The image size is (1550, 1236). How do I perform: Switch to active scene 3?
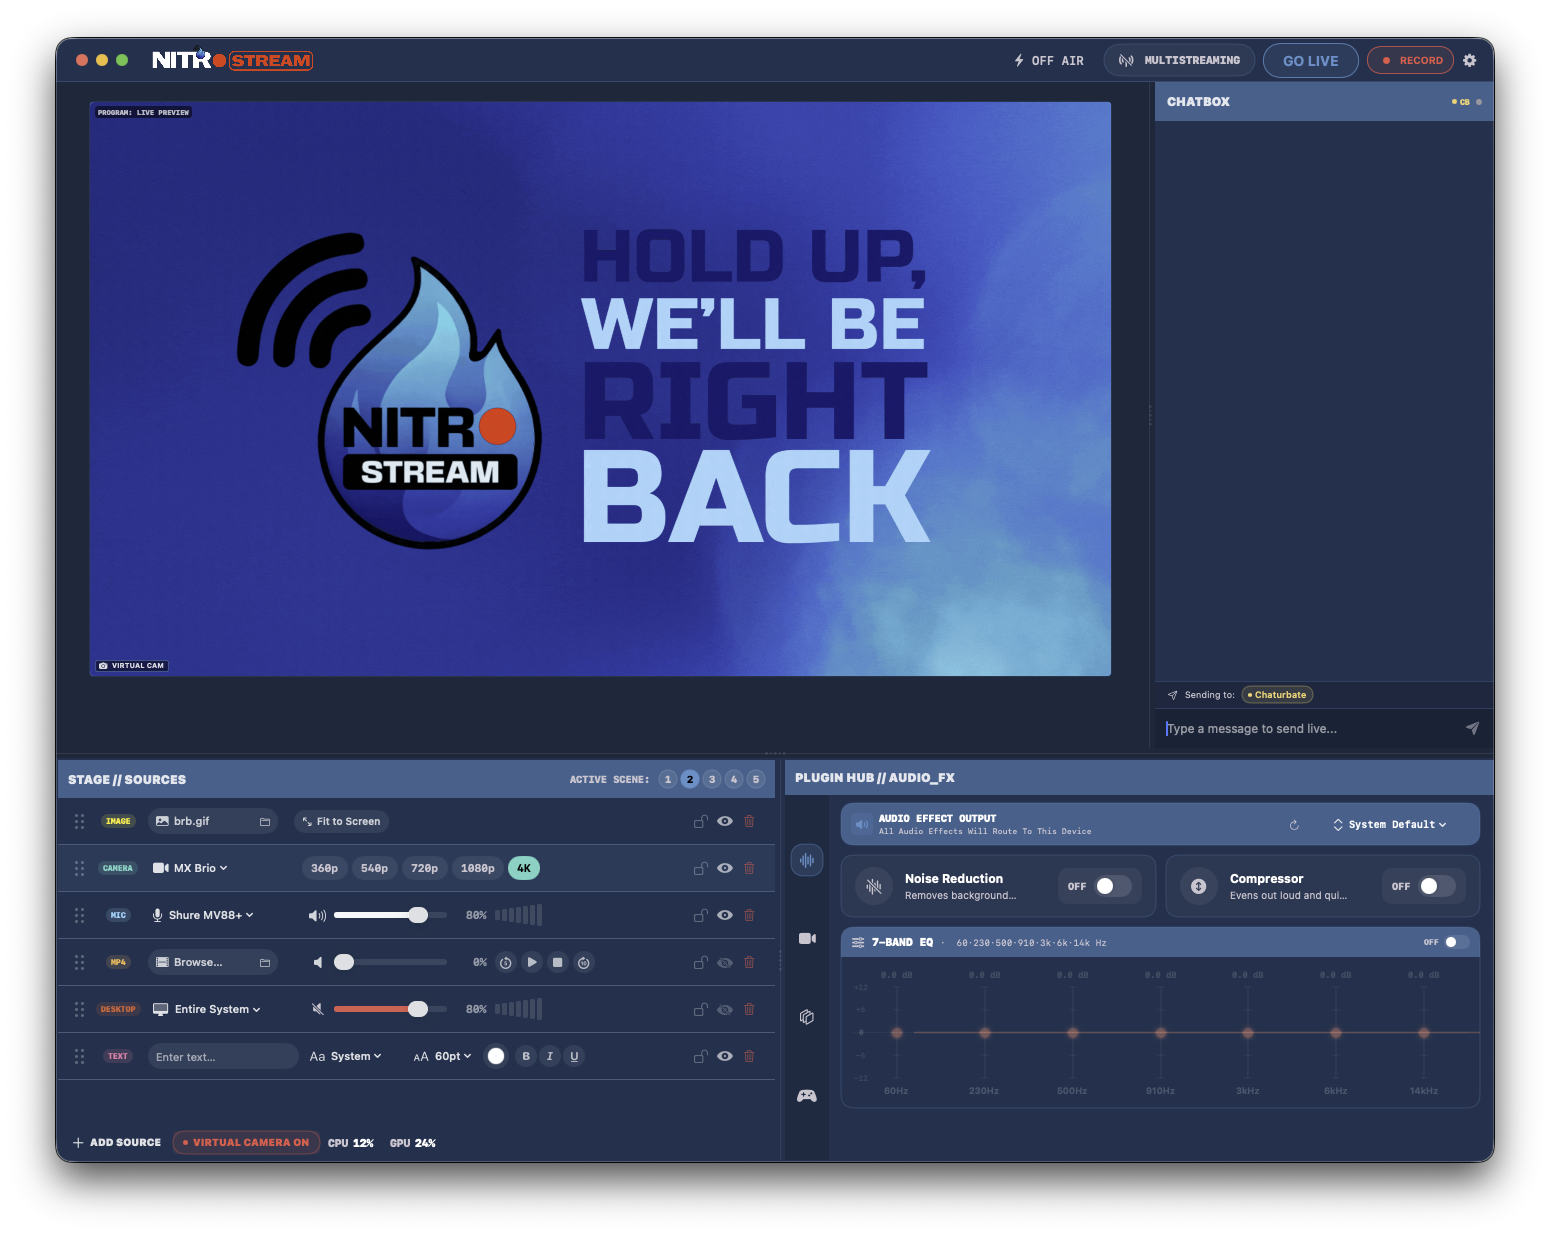712,779
